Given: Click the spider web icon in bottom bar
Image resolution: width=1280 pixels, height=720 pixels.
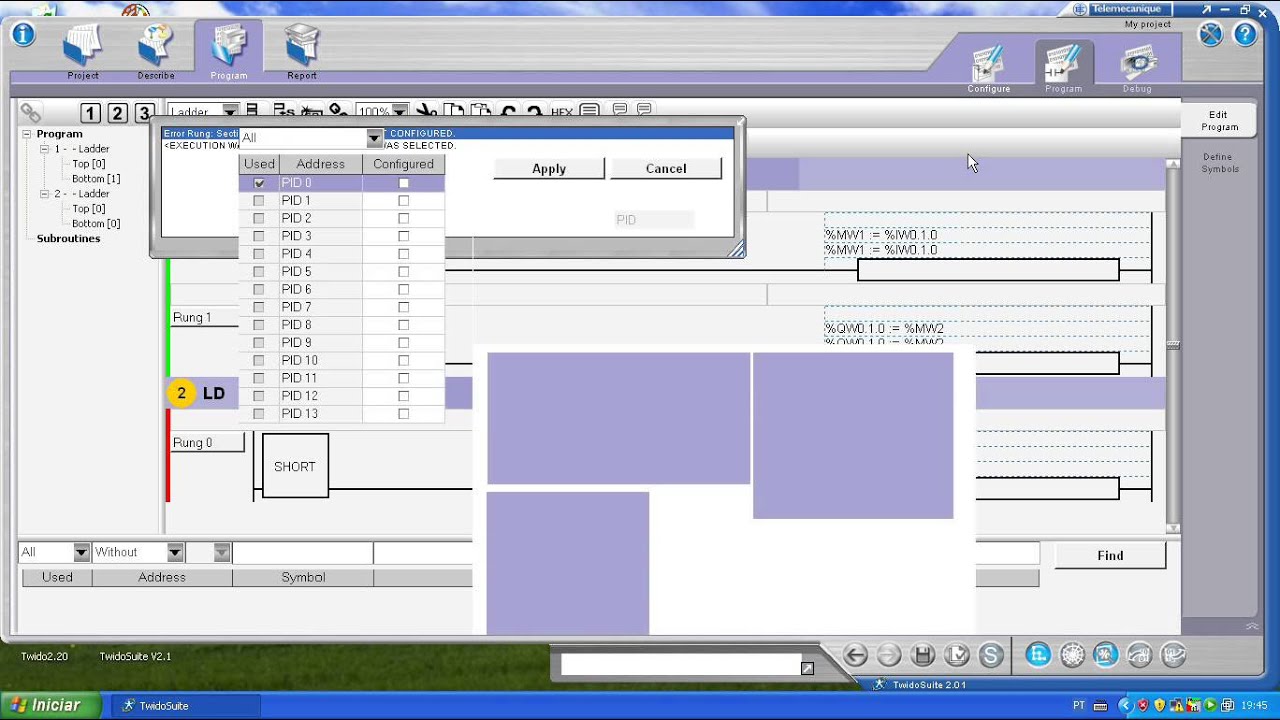Looking at the screenshot, I should click(1072, 655).
